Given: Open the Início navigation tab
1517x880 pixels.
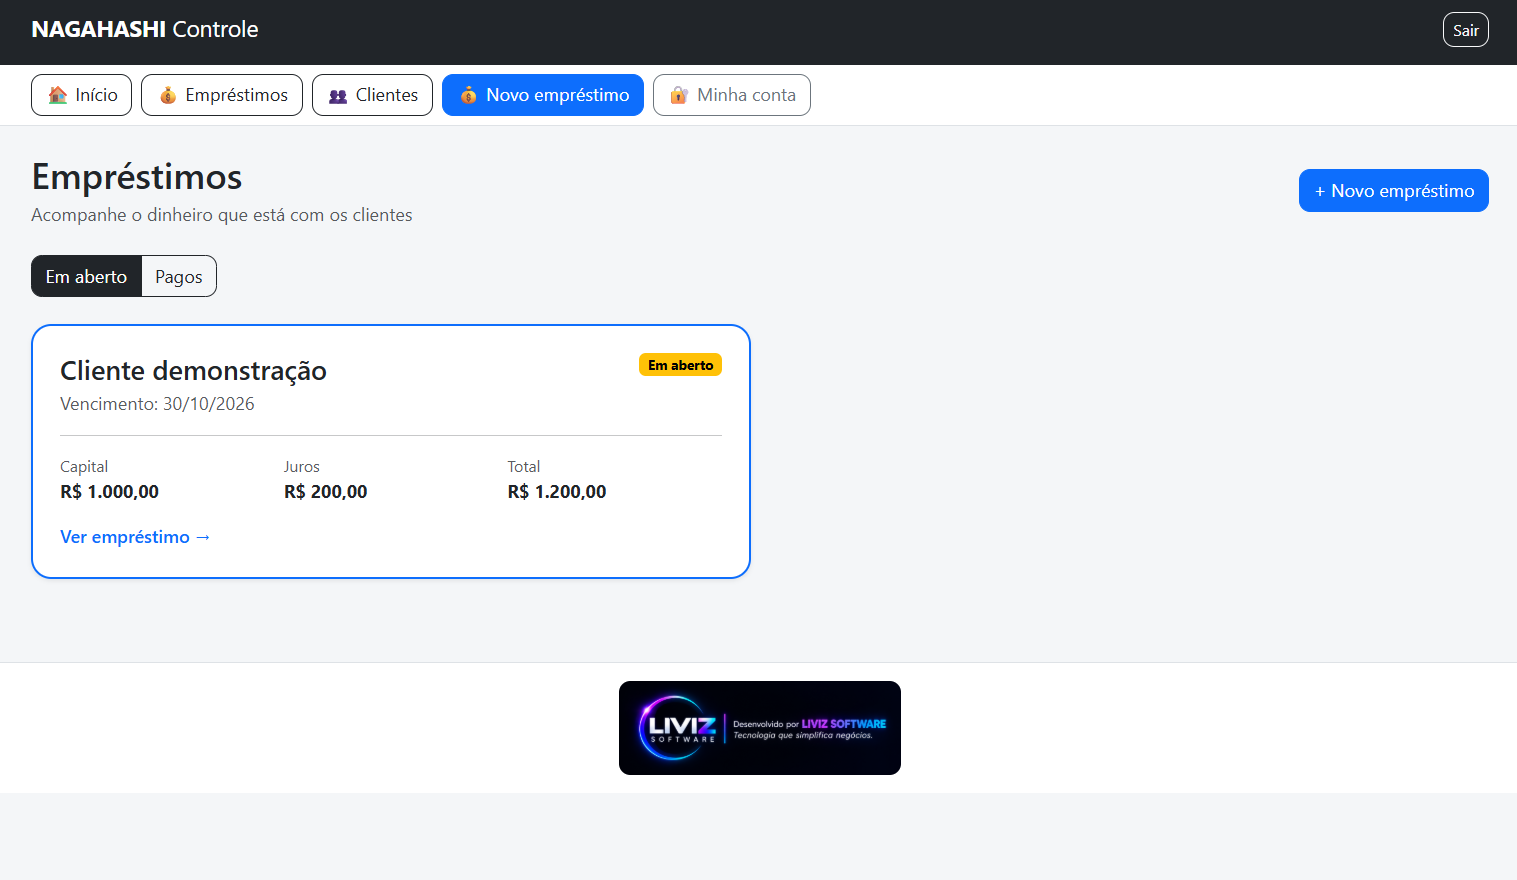Looking at the screenshot, I should (x=81, y=95).
